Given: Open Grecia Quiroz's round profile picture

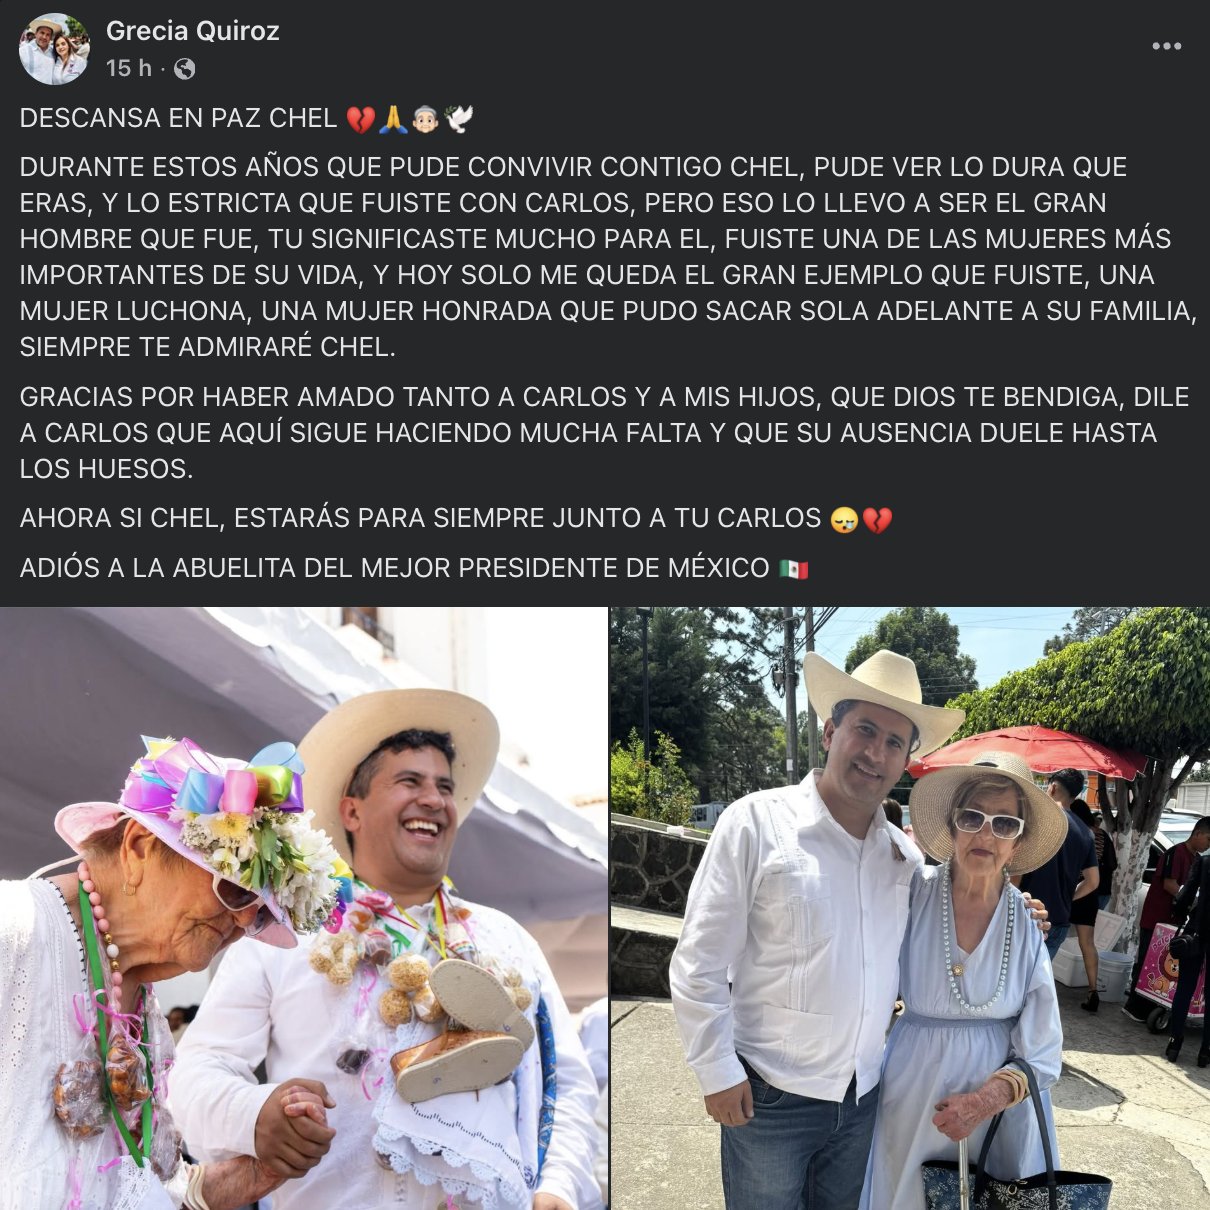Looking at the screenshot, I should point(54,49).
